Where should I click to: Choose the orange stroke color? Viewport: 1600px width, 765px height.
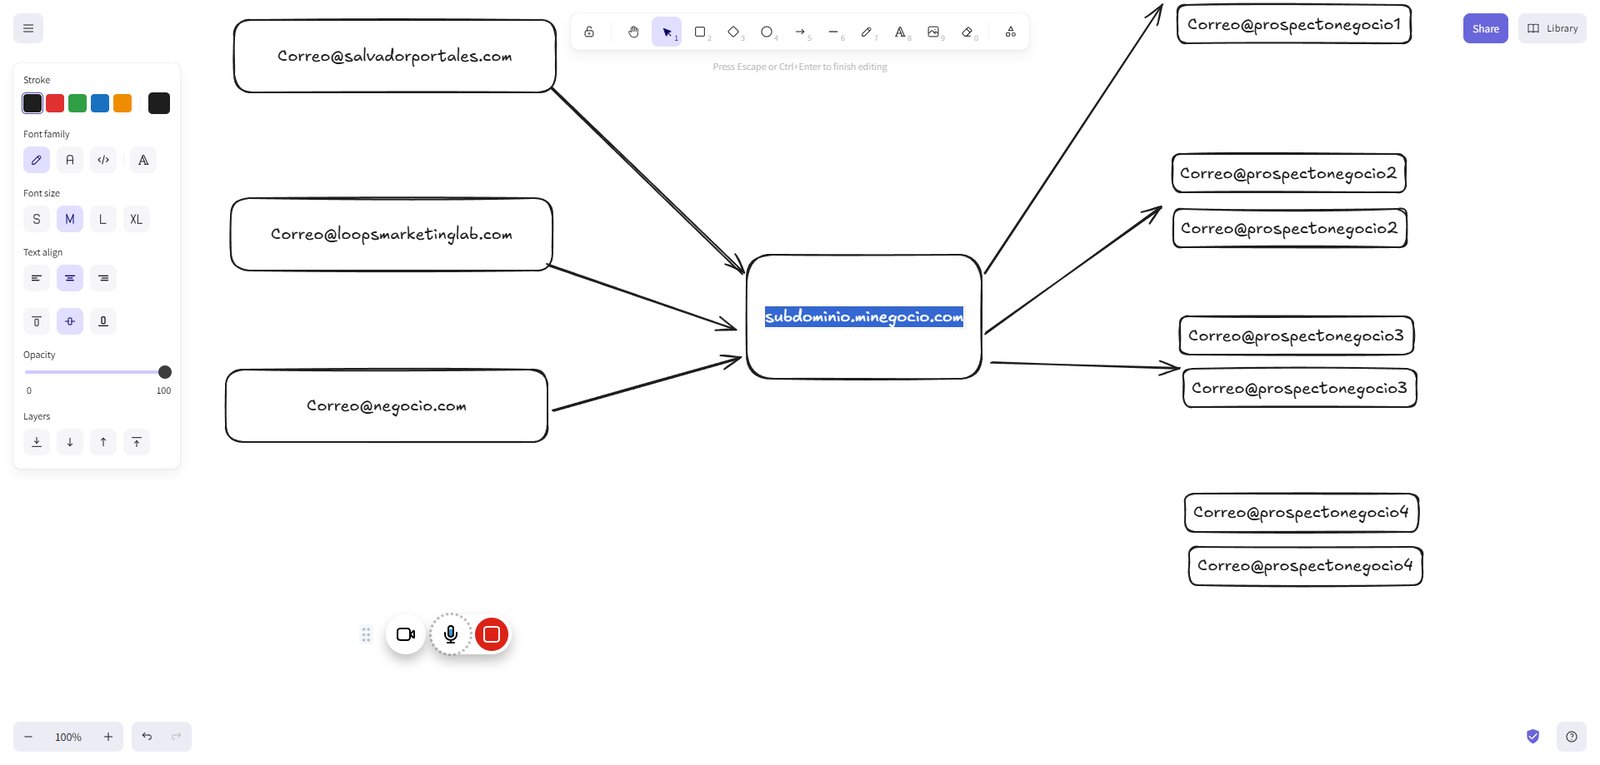(x=122, y=103)
